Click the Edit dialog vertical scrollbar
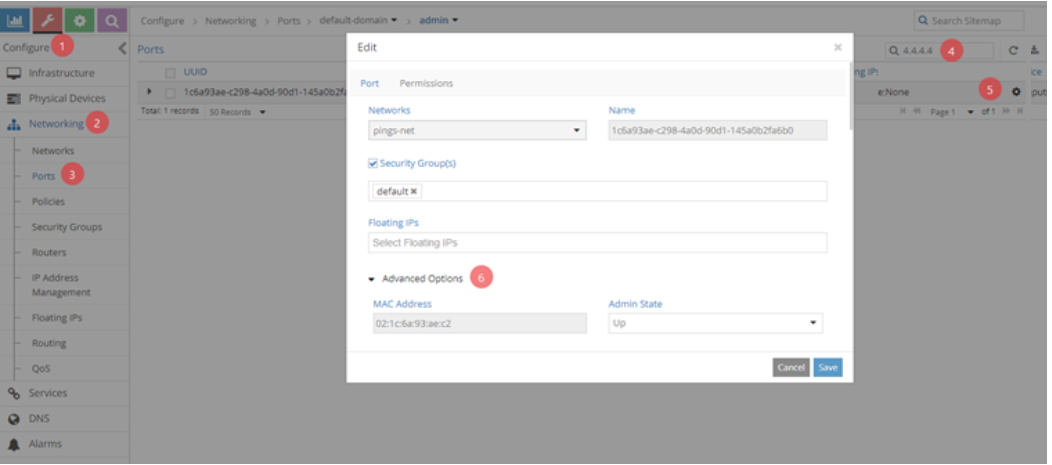This screenshot has height=465, width=1052. point(851,97)
